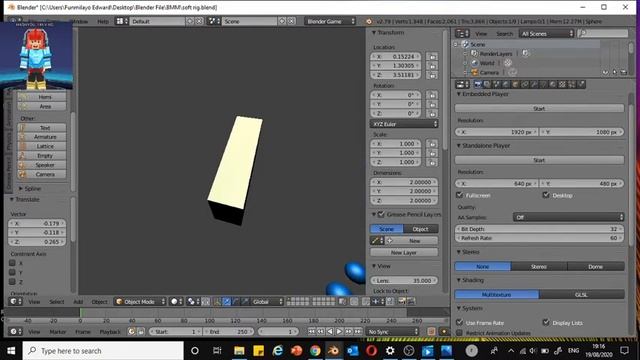Open the Blender icon on Windows taskbar
Screen dimensions: 640x360
(333, 351)
